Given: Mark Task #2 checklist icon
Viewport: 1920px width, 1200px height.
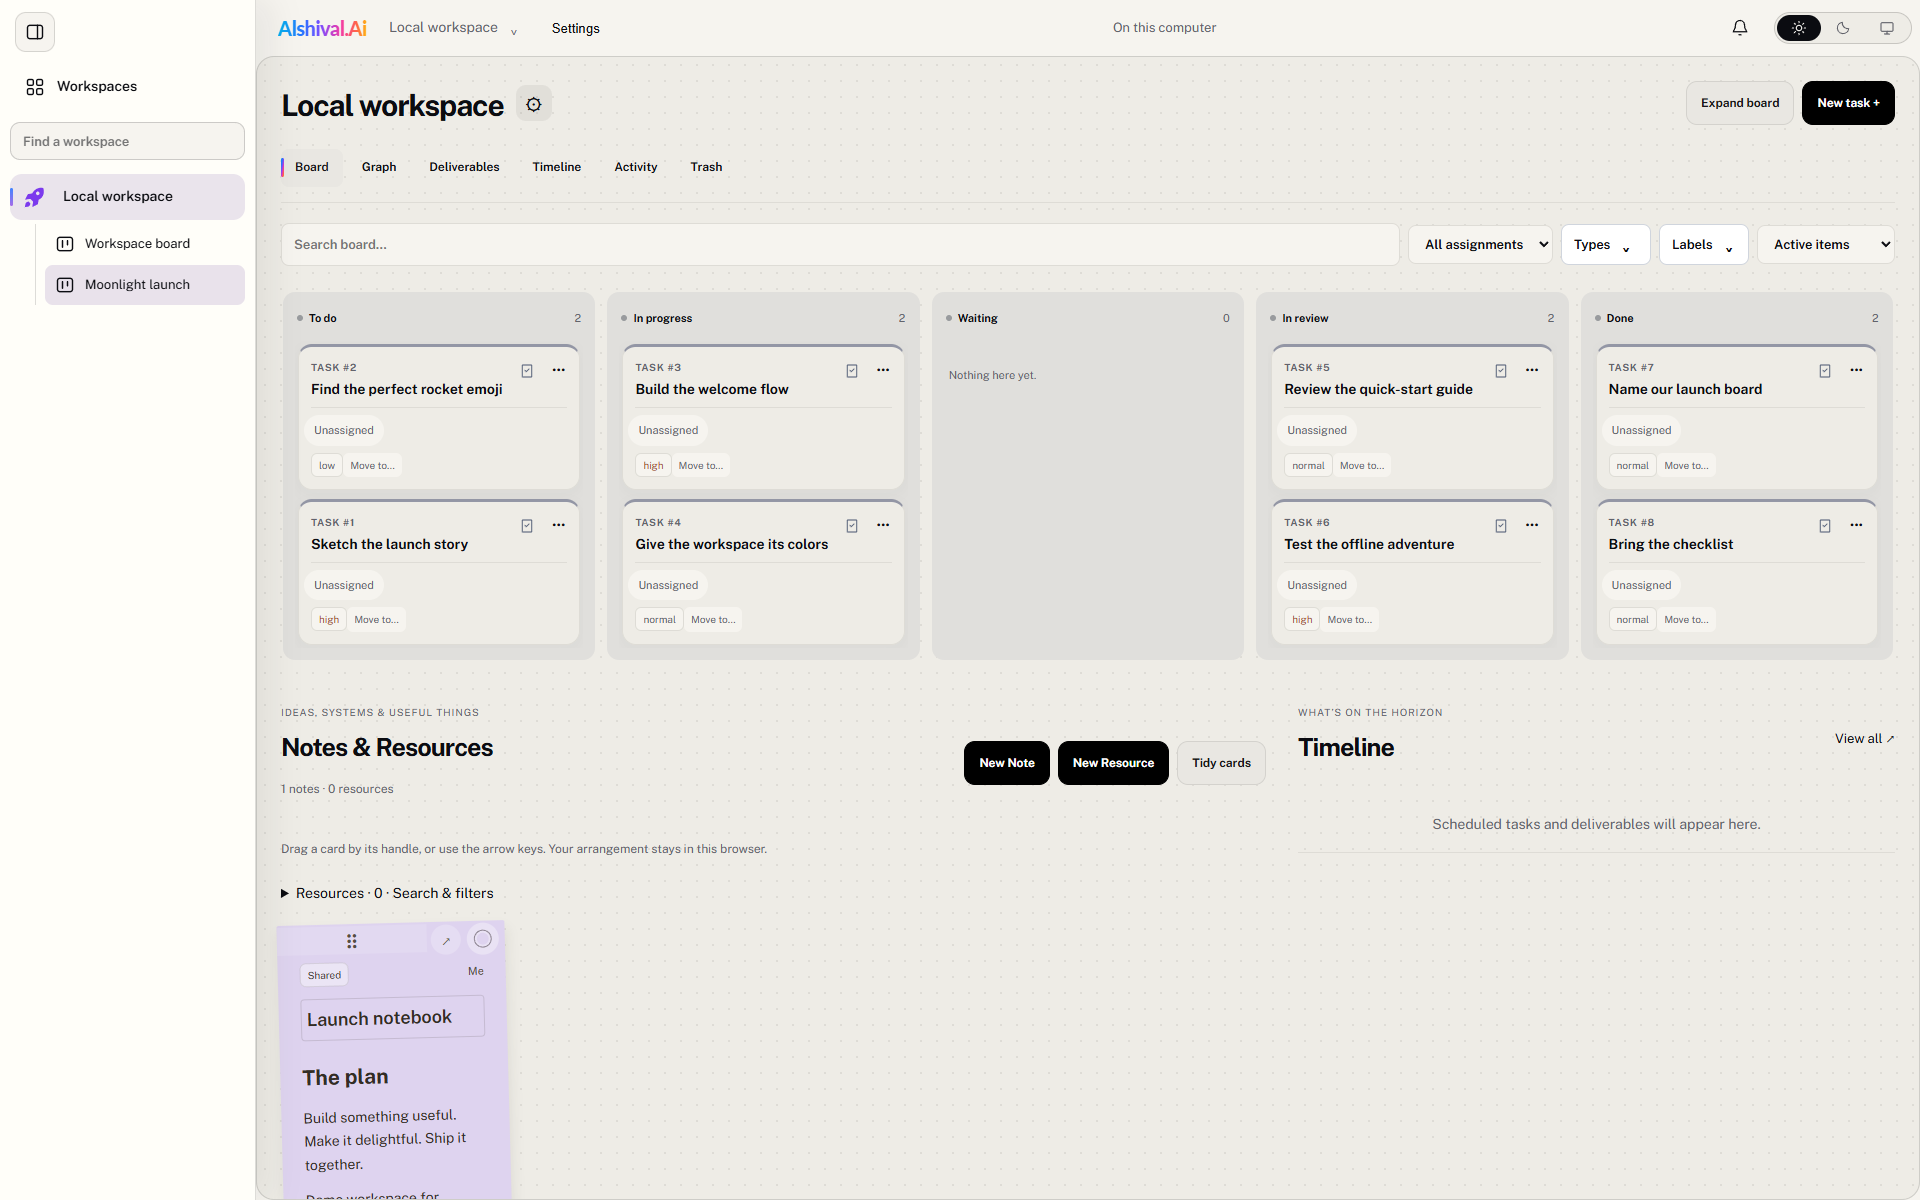Looking at the screenshot, I should coord(527,371).
